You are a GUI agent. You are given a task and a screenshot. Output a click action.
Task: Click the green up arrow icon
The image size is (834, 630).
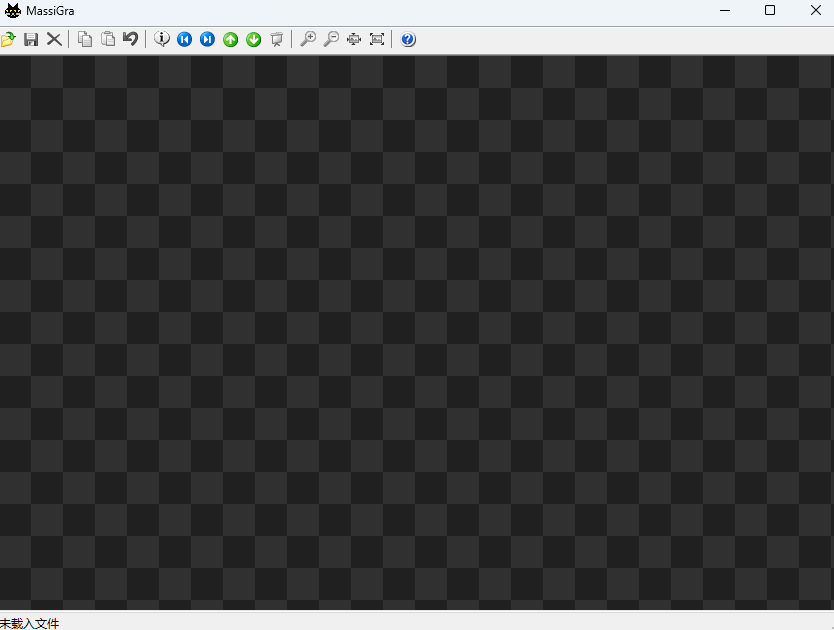tap(231, 39)
